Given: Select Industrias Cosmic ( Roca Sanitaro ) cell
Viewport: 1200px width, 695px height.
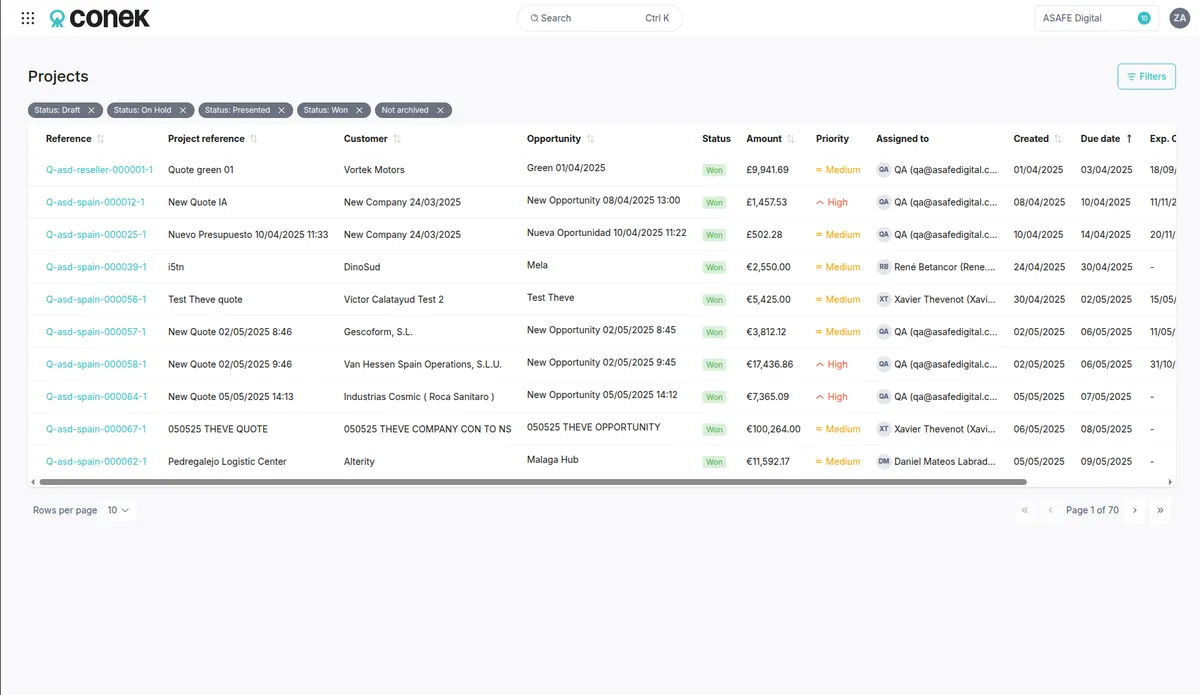Looking at the screenshot, I should (x=419, y=397).
